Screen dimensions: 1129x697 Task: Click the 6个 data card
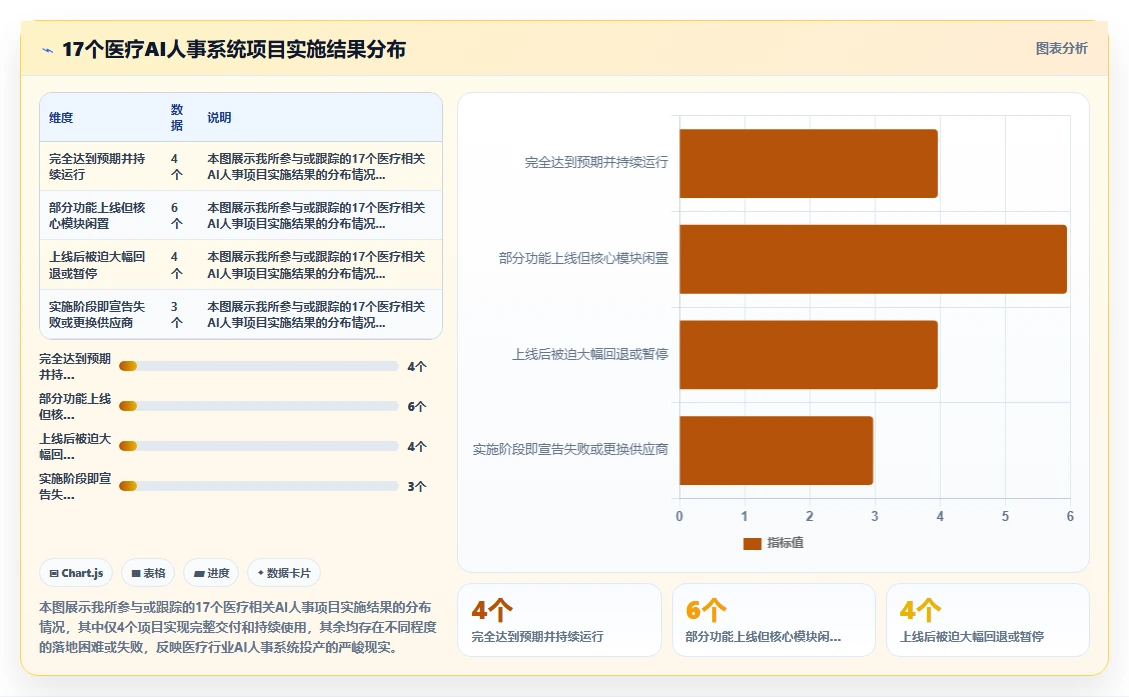click(x=773, y=620)
